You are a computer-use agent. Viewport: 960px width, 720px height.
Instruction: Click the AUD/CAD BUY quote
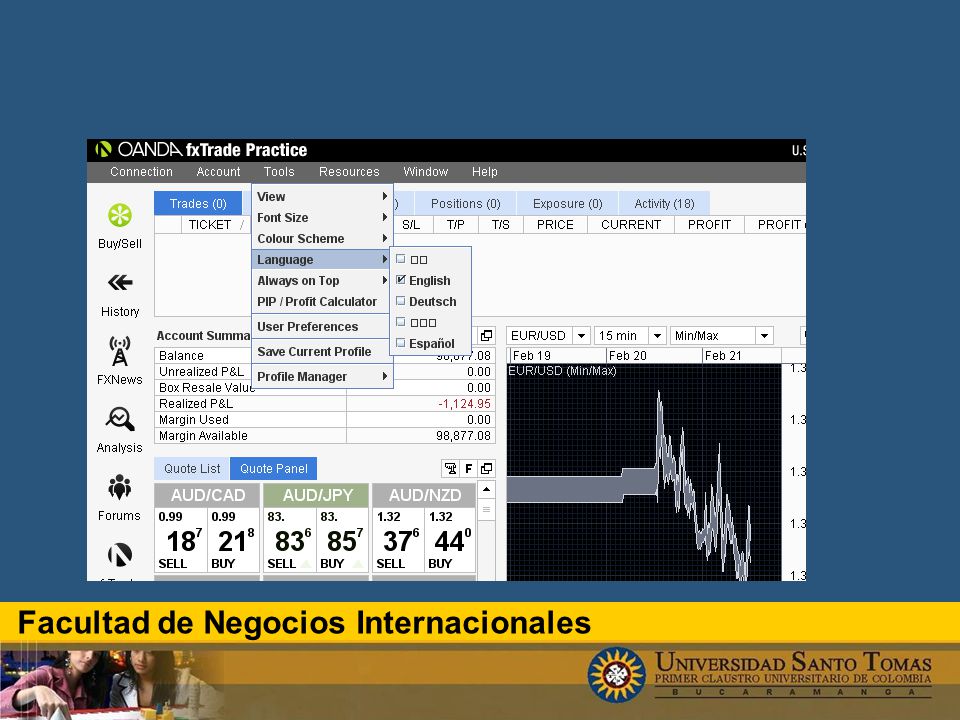[x=233, y=540]
